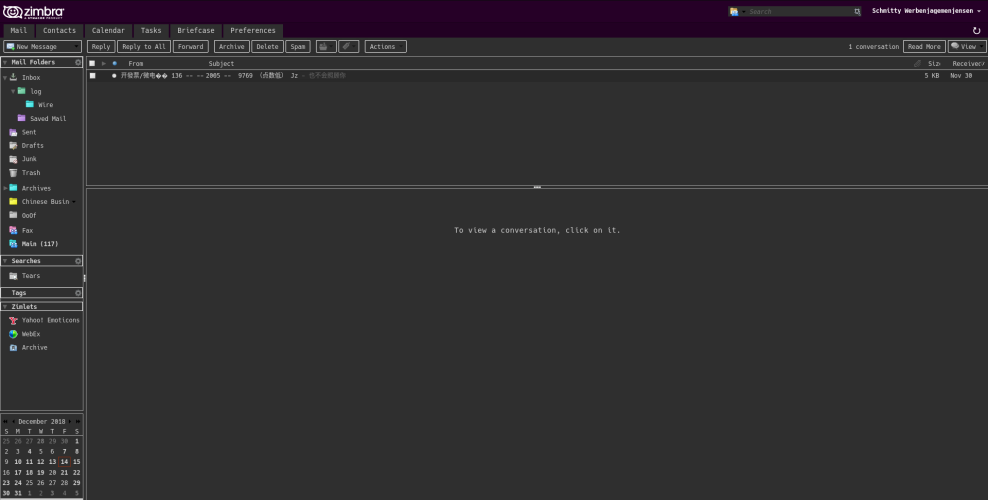Open the Actions dropdown menu
Image resolution: width=988 pixels, height=500 pixels.
386,47
